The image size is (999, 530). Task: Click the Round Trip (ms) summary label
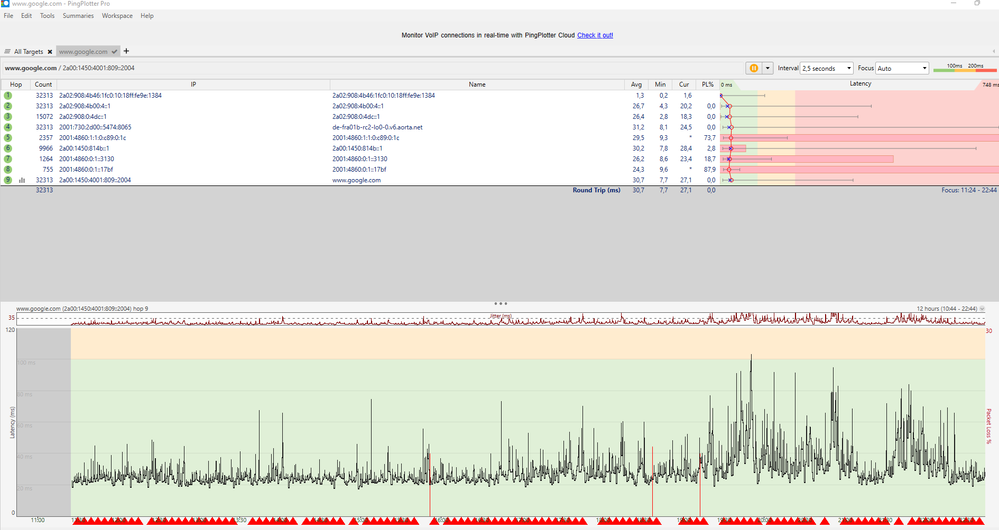tap(596, 190)
